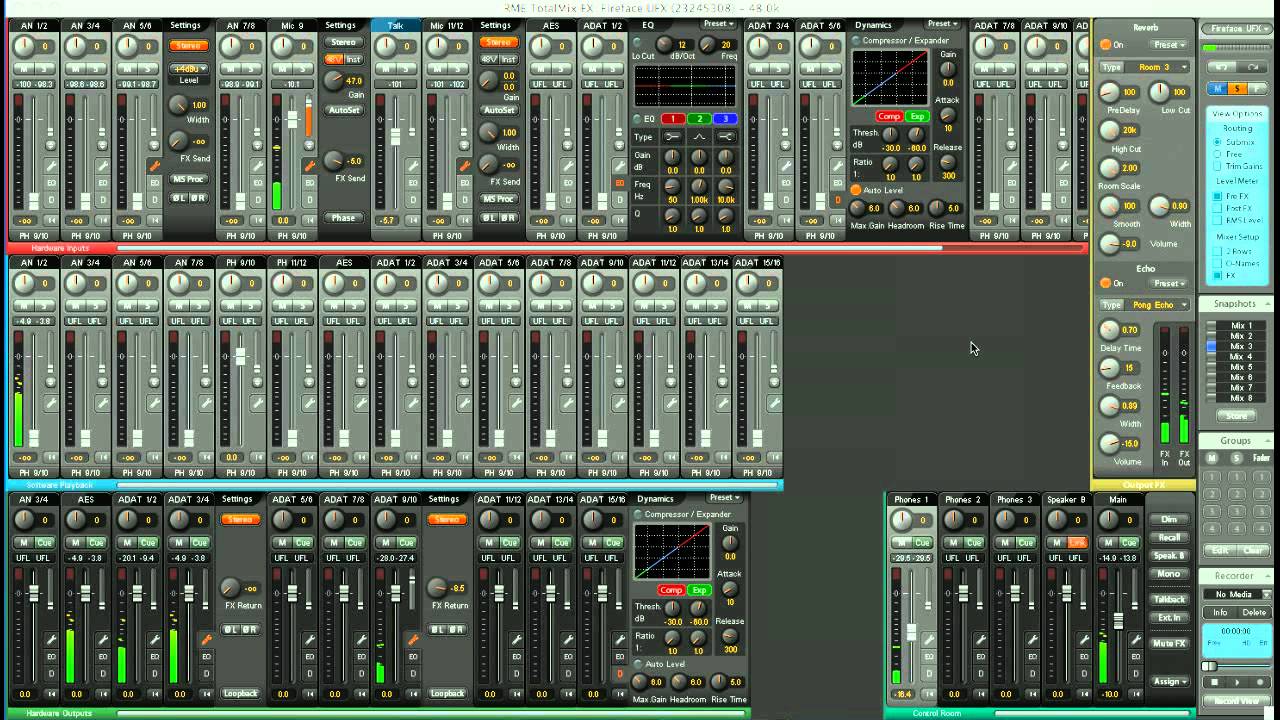The image size is (1280, 720).
Task: Select EQ band 3 blue button
Action: coord(725,119)
